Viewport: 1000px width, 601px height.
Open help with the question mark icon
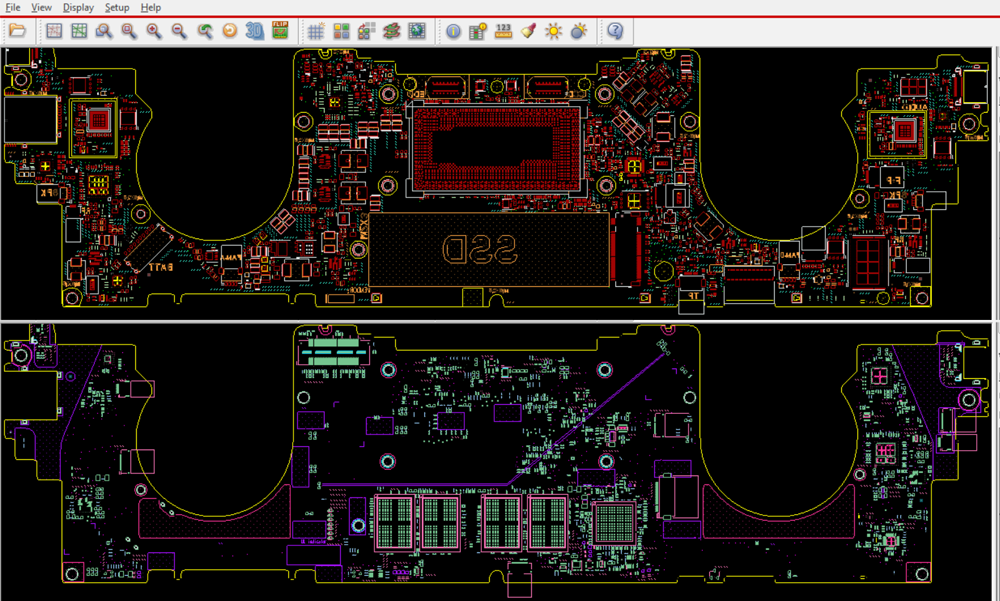pyautogui.click(x=615, y=31)
